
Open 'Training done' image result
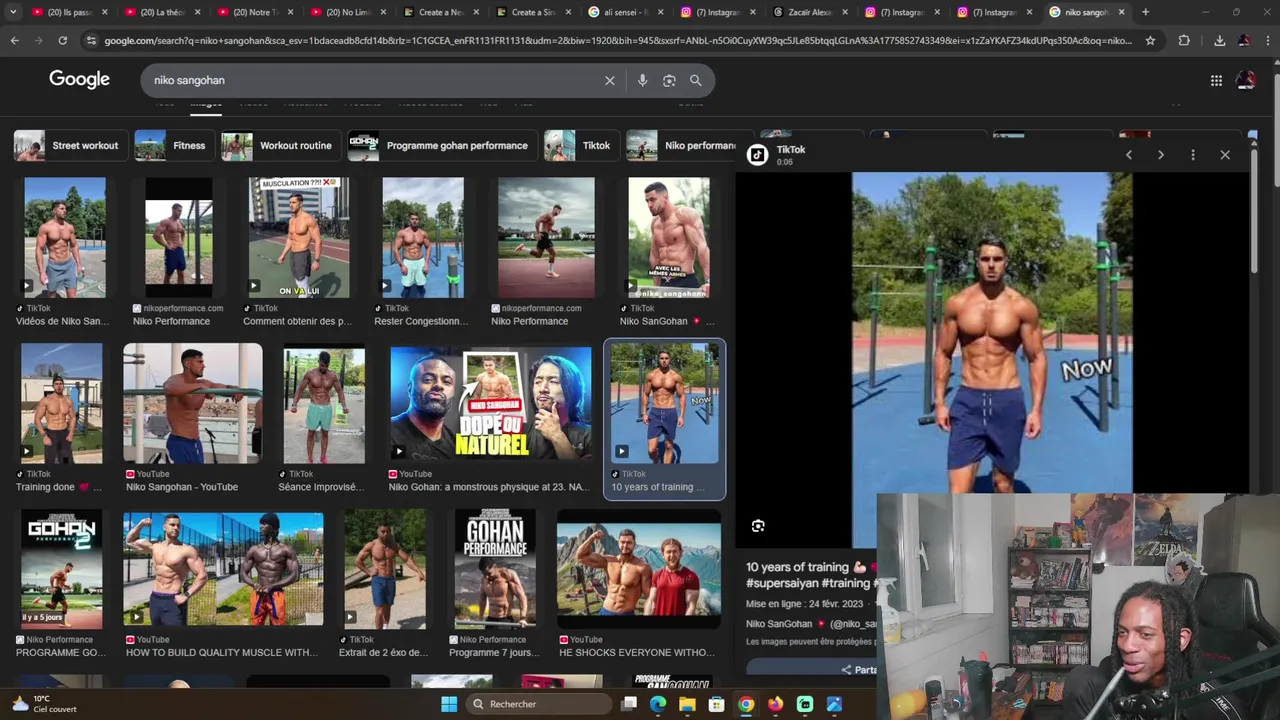61,404
